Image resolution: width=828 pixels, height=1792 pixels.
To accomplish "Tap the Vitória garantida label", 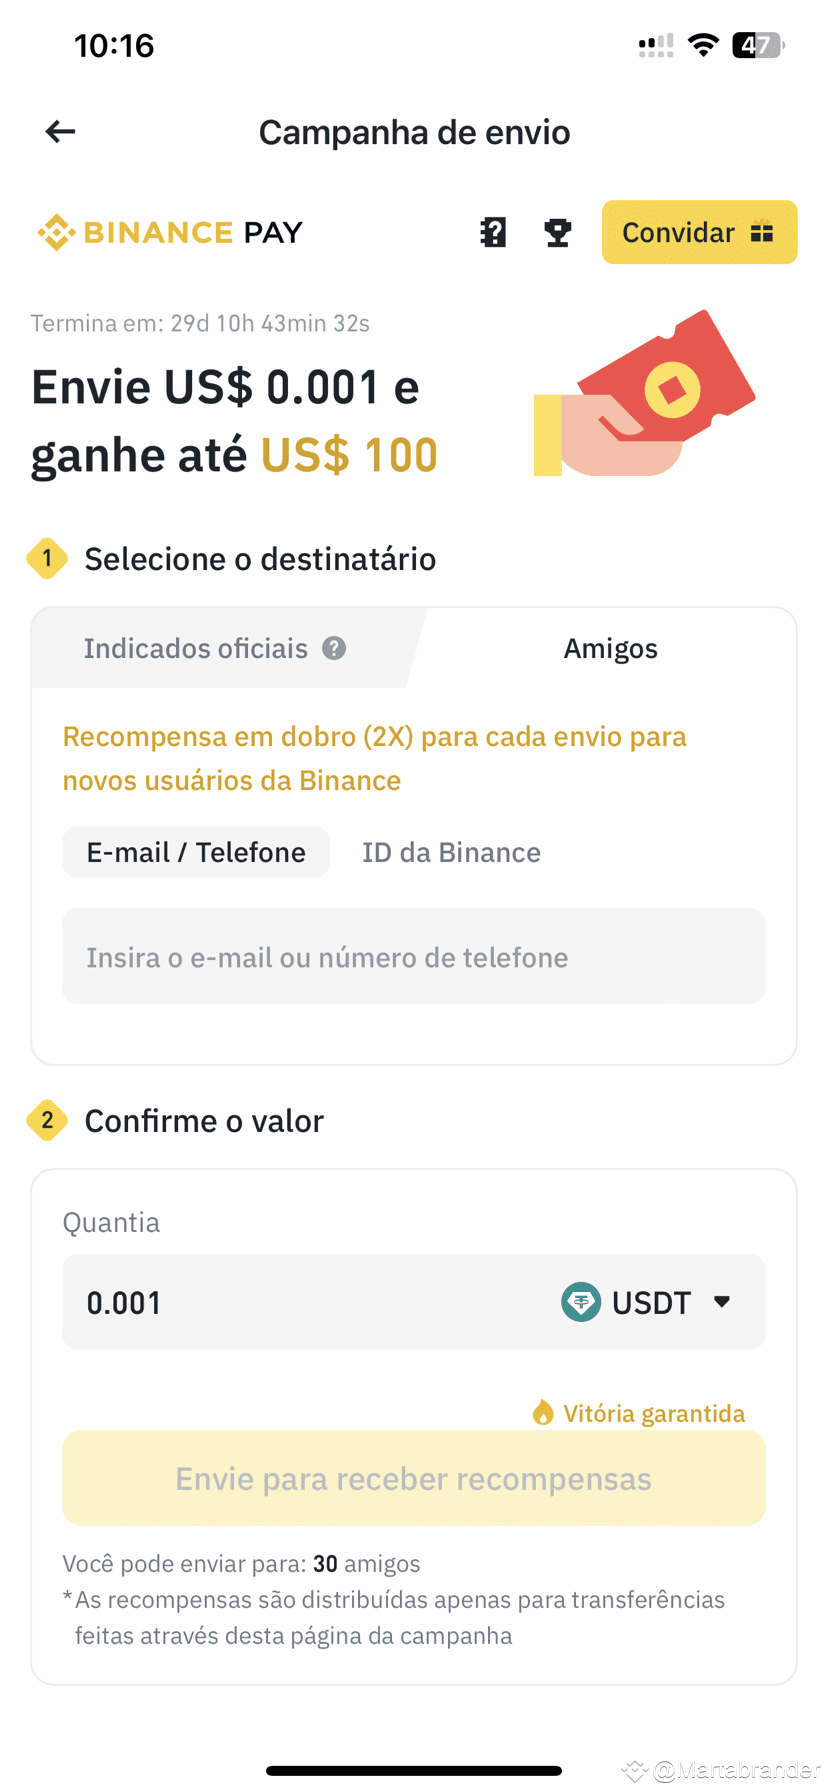I will (654, 1413).
